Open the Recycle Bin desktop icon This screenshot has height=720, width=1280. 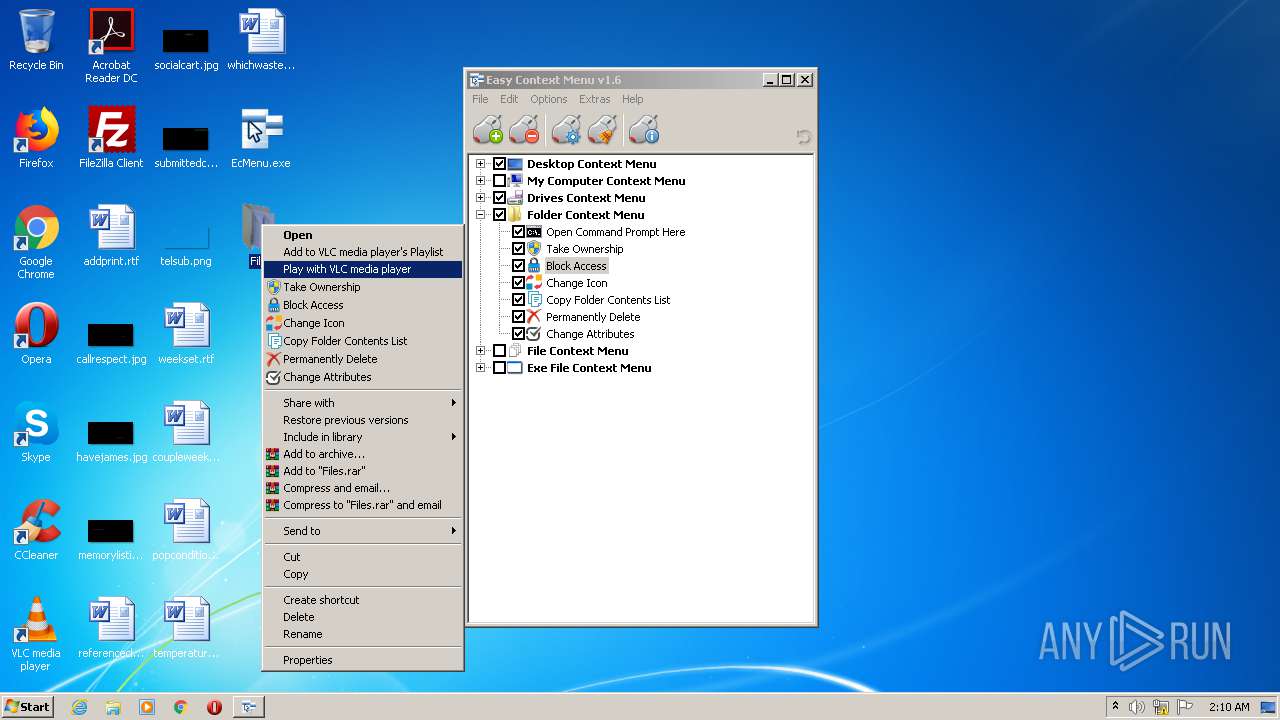[x=36, y=40]
